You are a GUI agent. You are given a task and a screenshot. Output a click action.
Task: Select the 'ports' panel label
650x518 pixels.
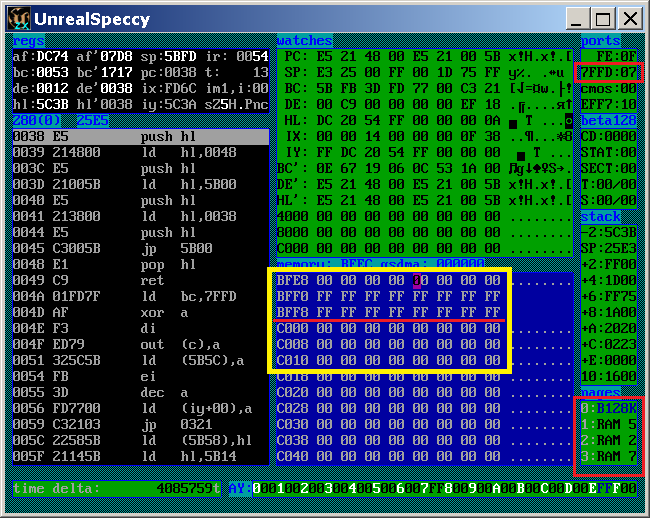[x=600, y=41]
